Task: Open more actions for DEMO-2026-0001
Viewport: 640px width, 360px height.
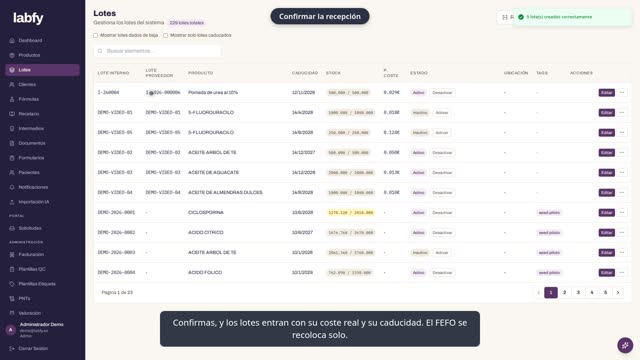Action: pos(622,213)
